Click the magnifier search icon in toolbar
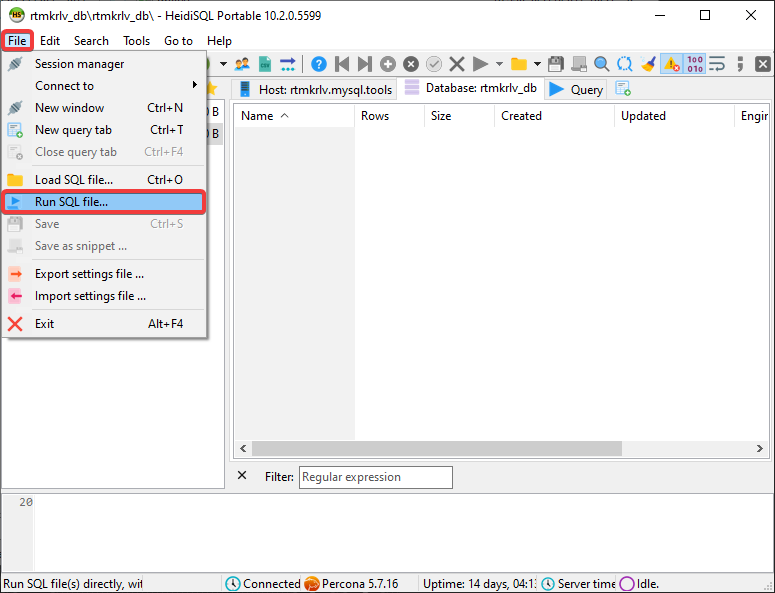Screen dimensions: 775x593 tap(601, 64)
